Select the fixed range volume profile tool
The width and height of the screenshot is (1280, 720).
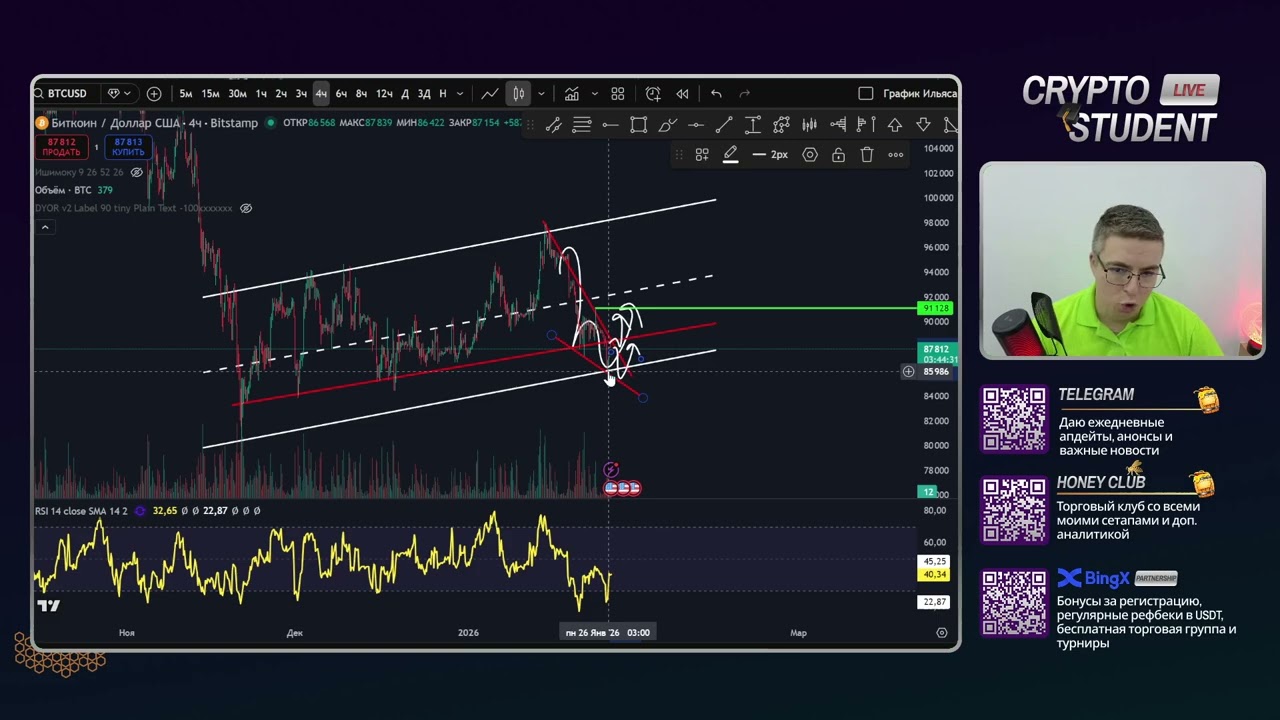(x=838, y=125)
